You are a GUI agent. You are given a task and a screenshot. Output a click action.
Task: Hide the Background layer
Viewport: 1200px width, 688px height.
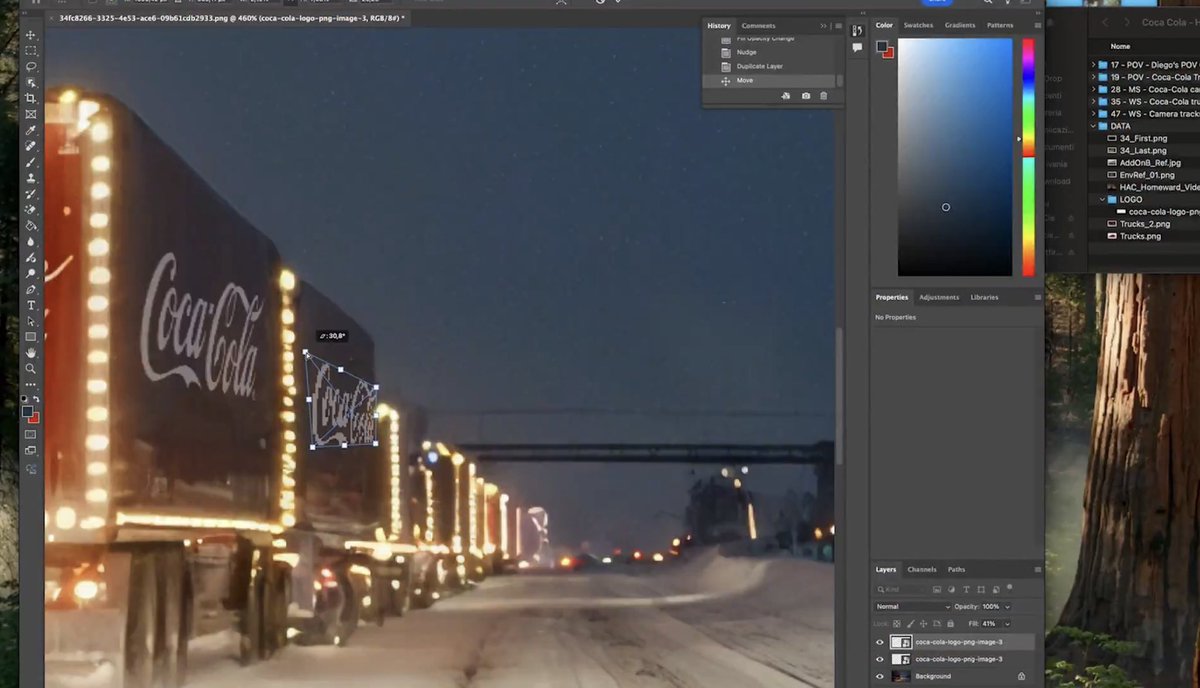pos(880,676)
